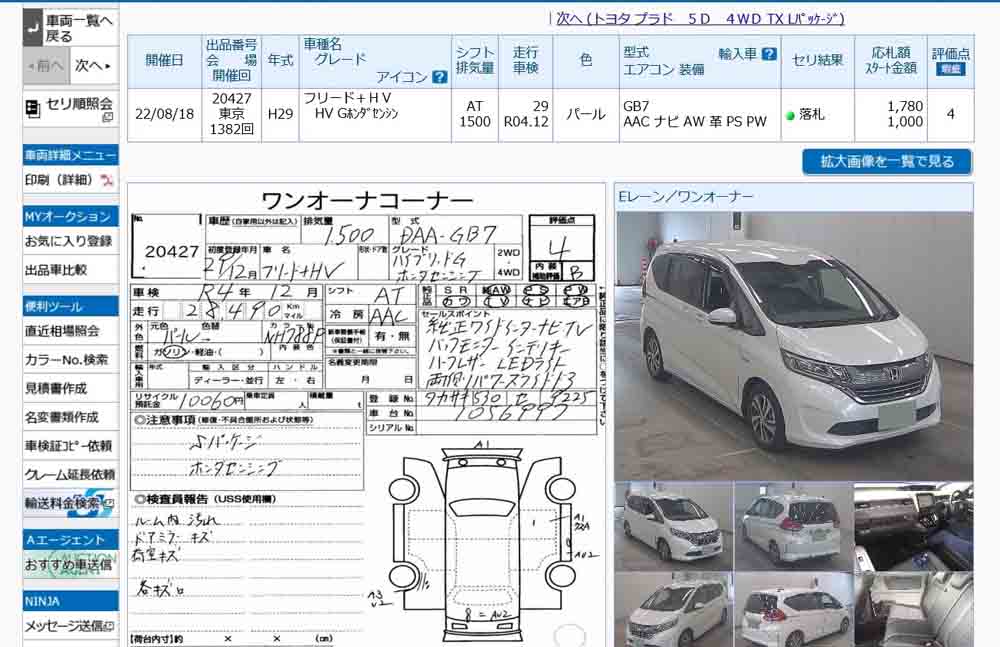Click the Aエージェント section header
1000x647 pixels.
point(70,540)
